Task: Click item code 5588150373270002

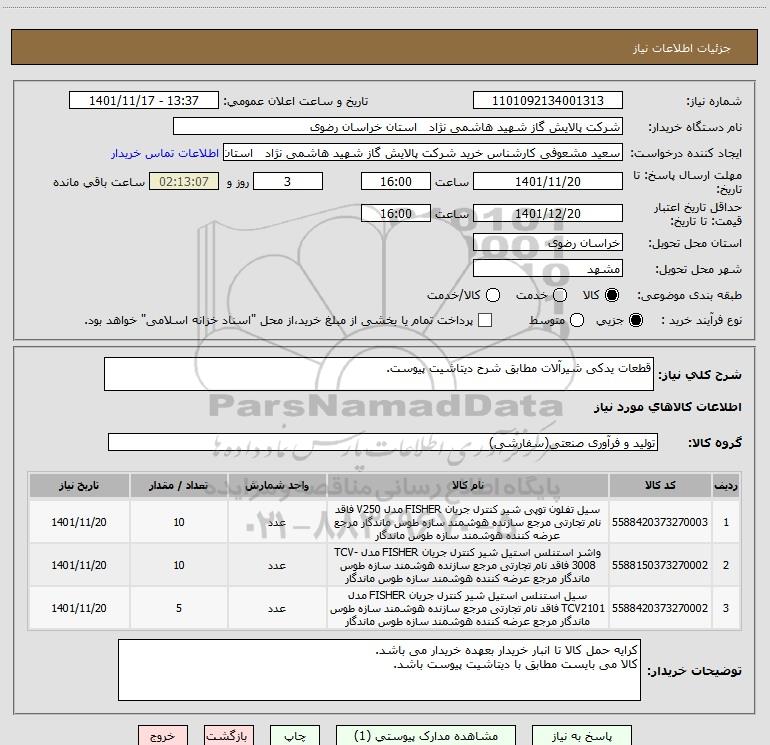Action: click(660, 565)
